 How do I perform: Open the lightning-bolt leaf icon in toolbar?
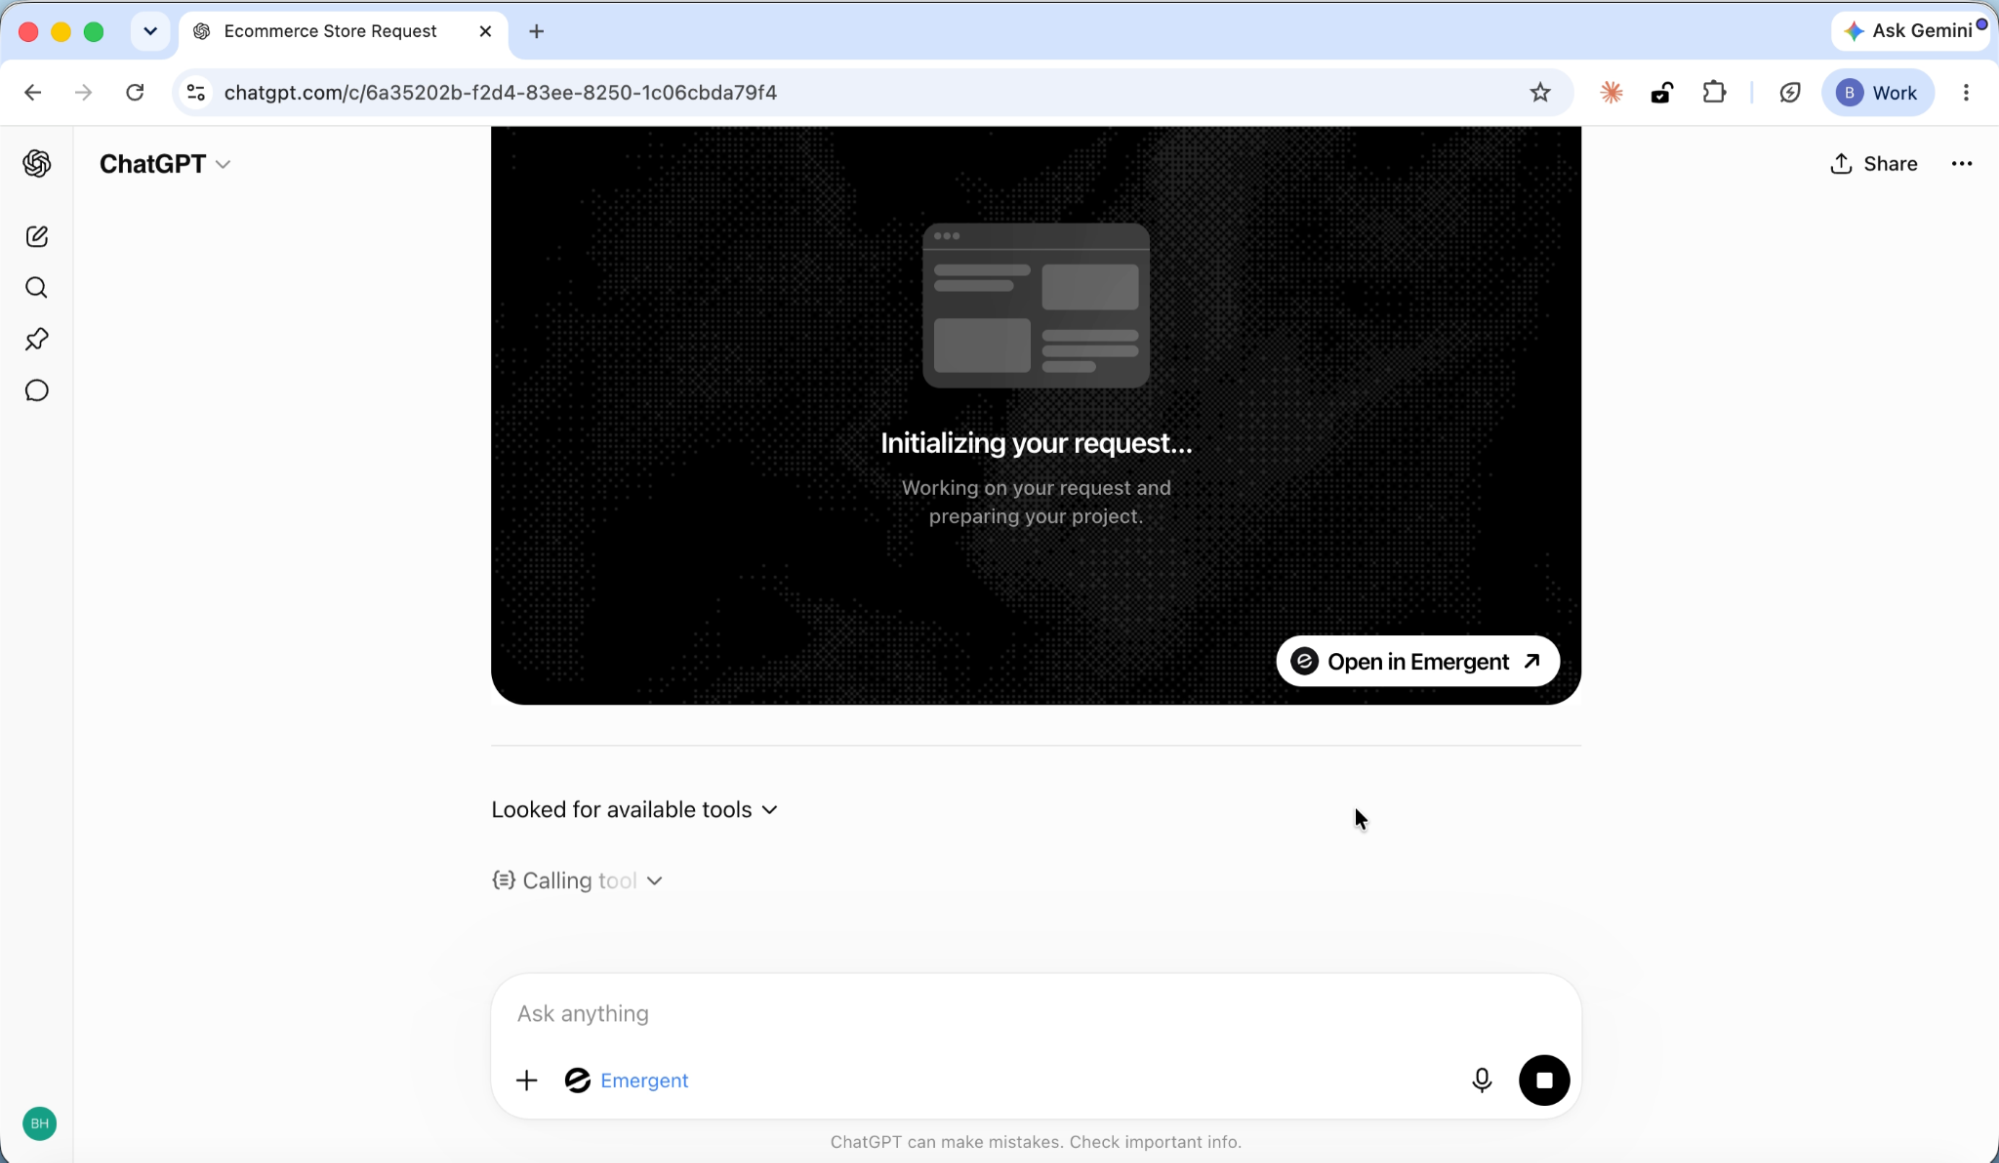(1789, 92)
